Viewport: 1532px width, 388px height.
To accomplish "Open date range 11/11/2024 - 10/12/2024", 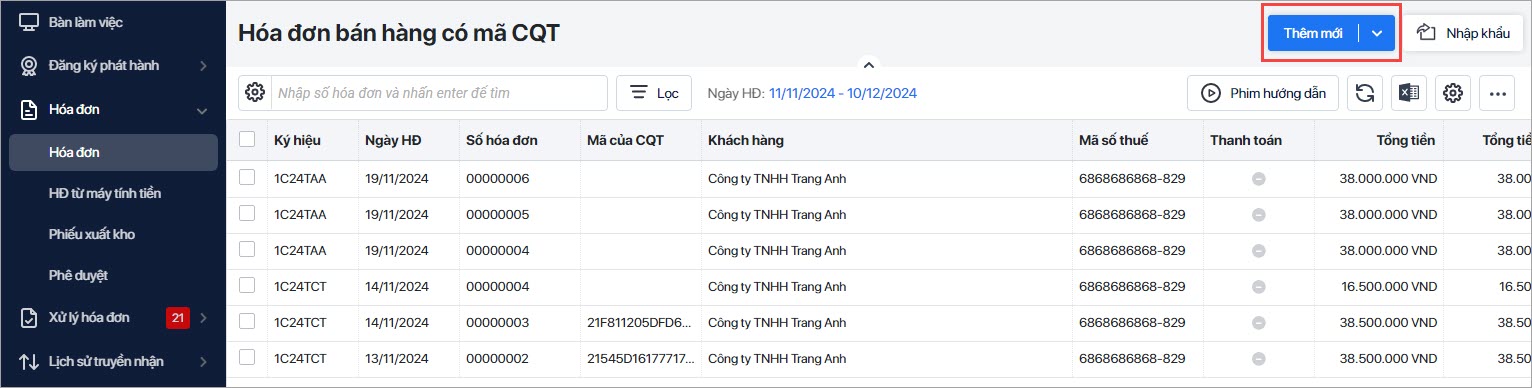I will point(843,93).
